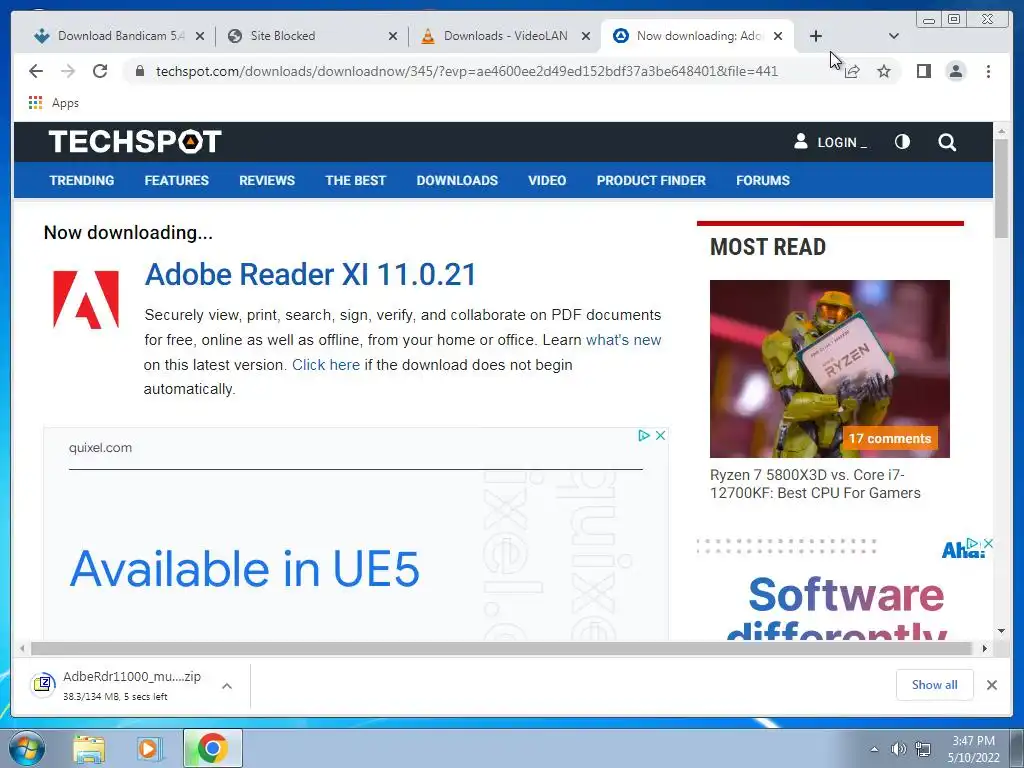Close the Site Blocked tab

pyautogui.click(x=392, y=36)
